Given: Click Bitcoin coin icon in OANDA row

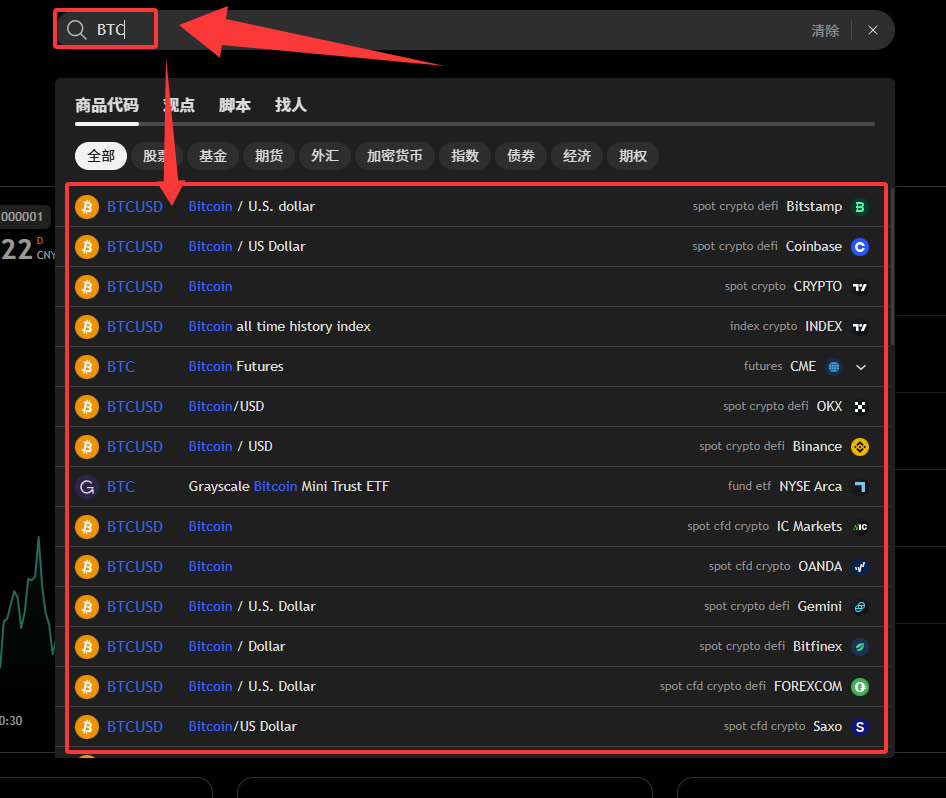Looking at the screenshot, I should click(87, 567).
